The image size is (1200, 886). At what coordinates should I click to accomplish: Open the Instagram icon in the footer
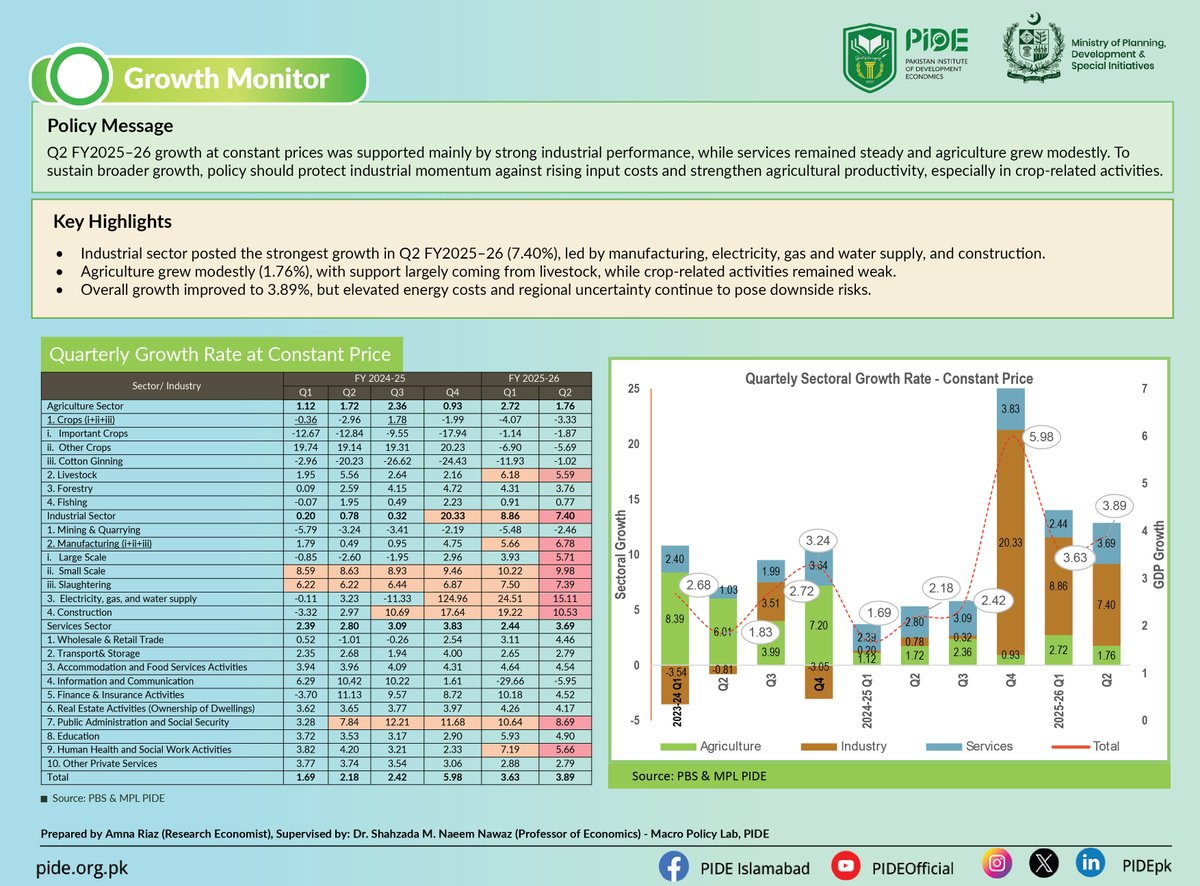[x=995, y=863]
